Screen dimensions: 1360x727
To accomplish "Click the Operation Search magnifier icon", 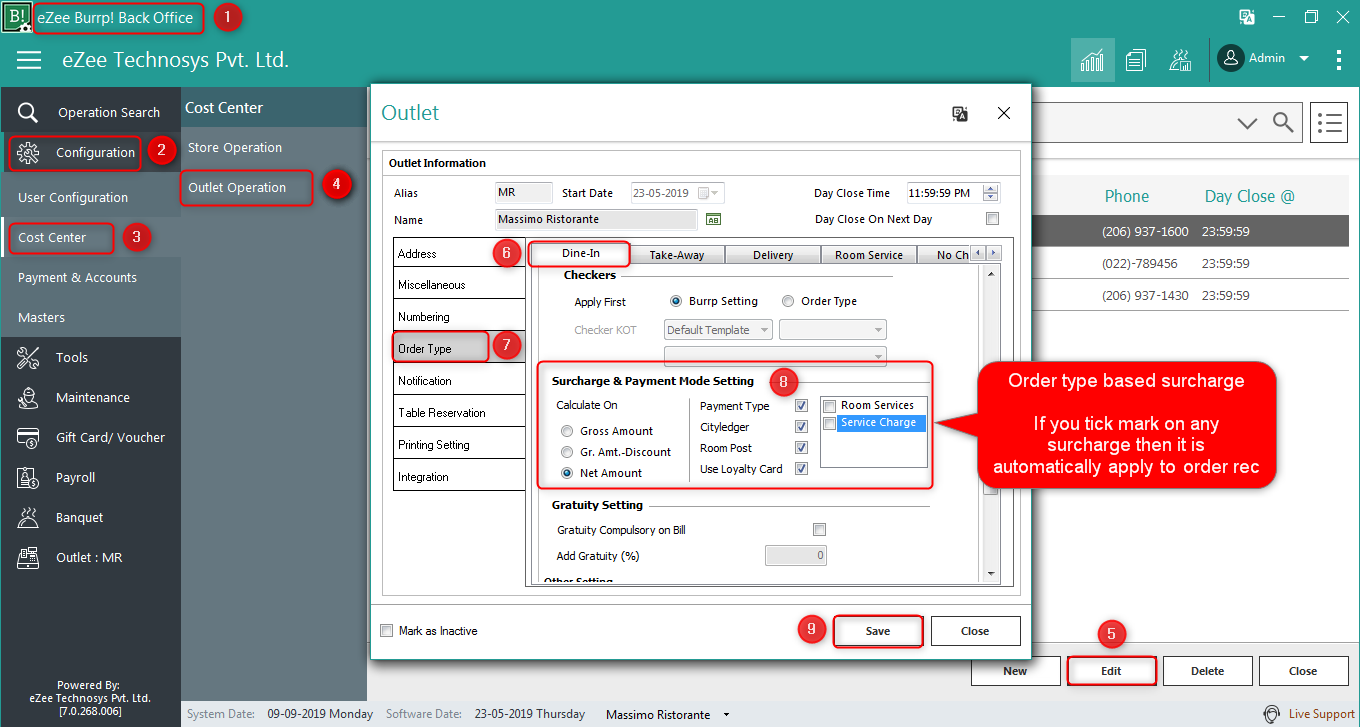I will pos(28,112).
